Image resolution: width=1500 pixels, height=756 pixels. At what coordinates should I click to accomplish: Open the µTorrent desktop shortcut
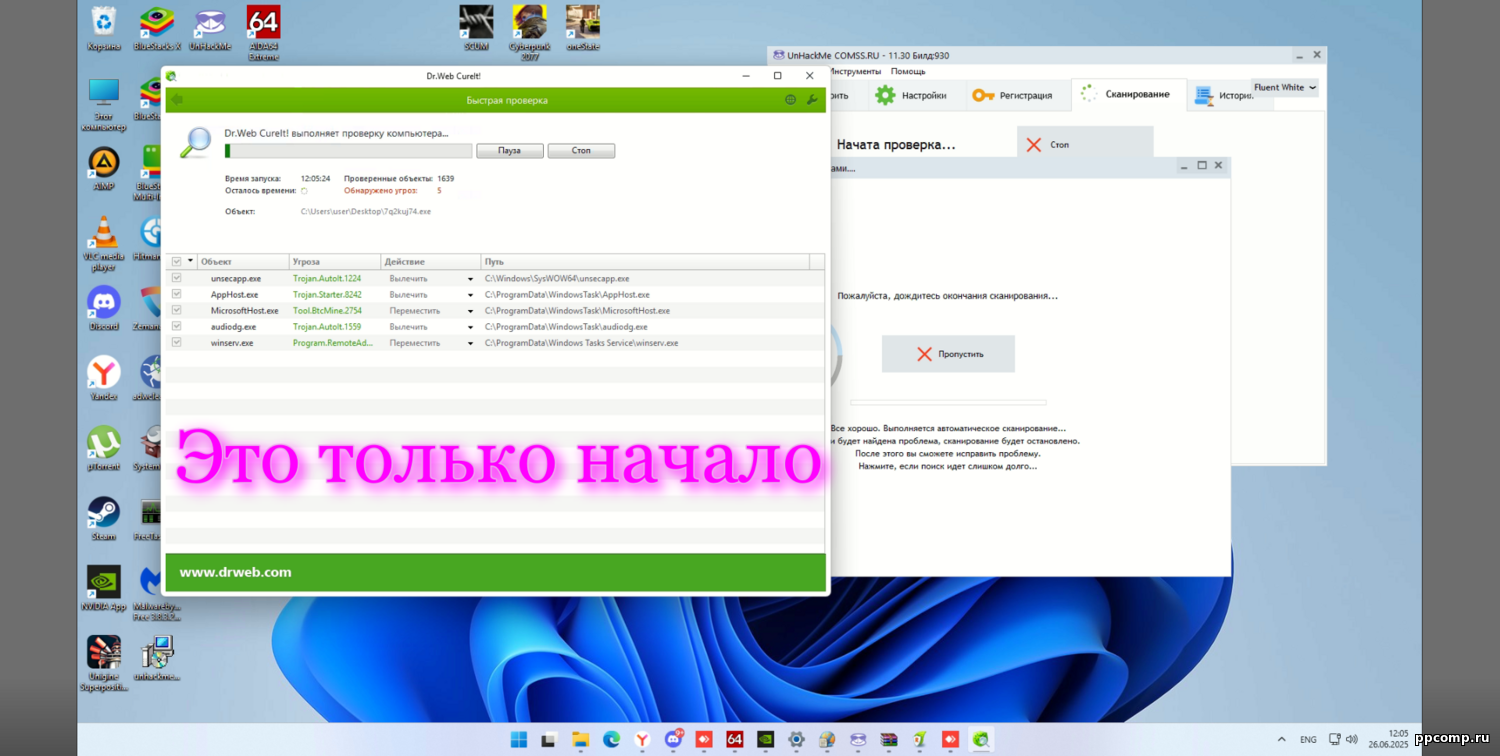(x=103, y=448)
